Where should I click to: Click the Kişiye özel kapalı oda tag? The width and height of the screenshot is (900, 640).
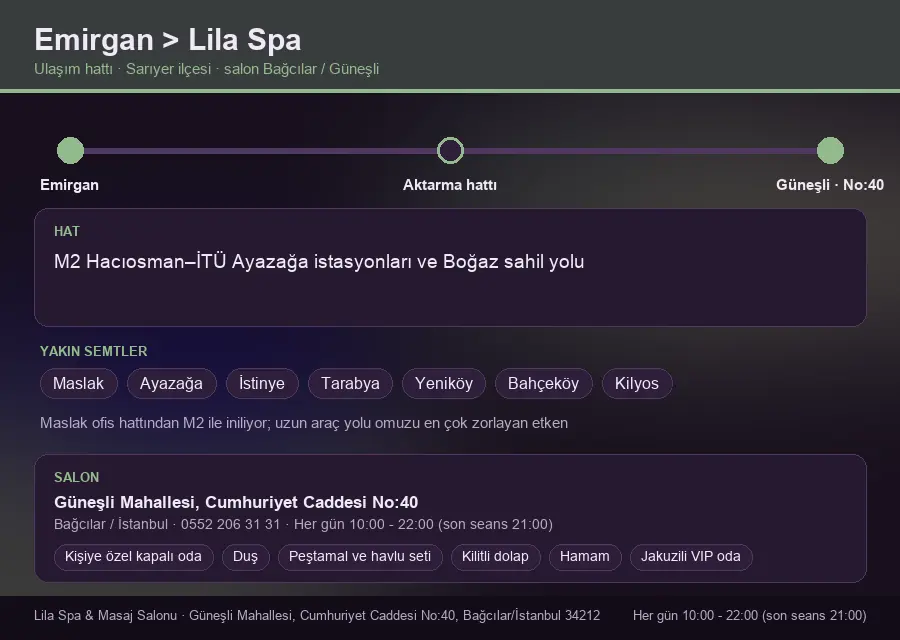tap(133, 557)
